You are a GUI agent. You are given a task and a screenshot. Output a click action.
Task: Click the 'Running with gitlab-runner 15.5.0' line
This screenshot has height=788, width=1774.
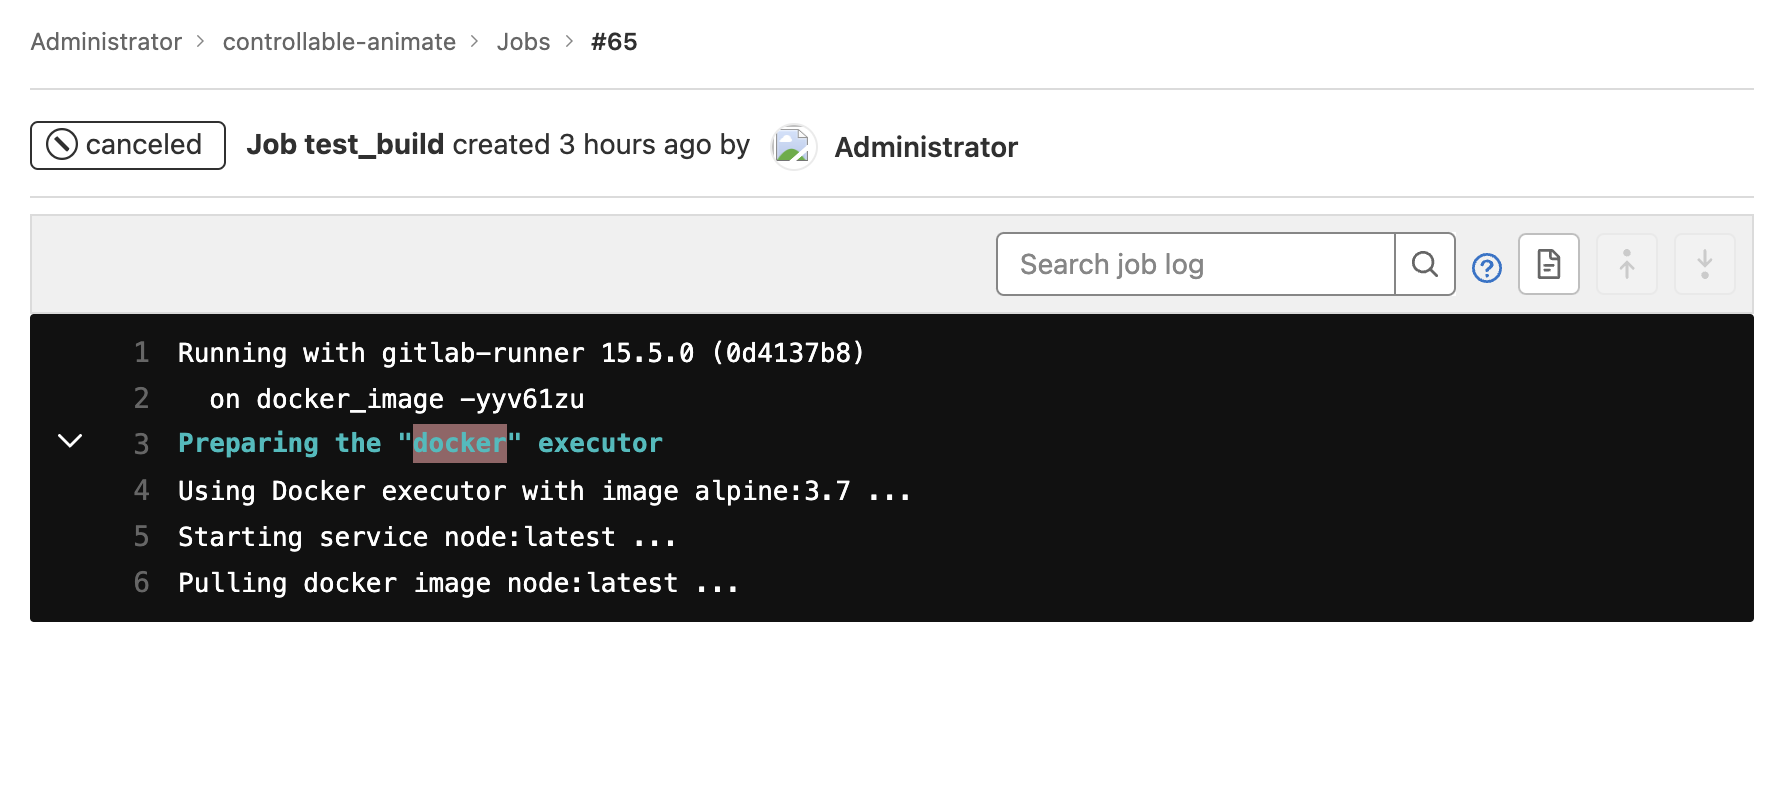pos(521,353)
